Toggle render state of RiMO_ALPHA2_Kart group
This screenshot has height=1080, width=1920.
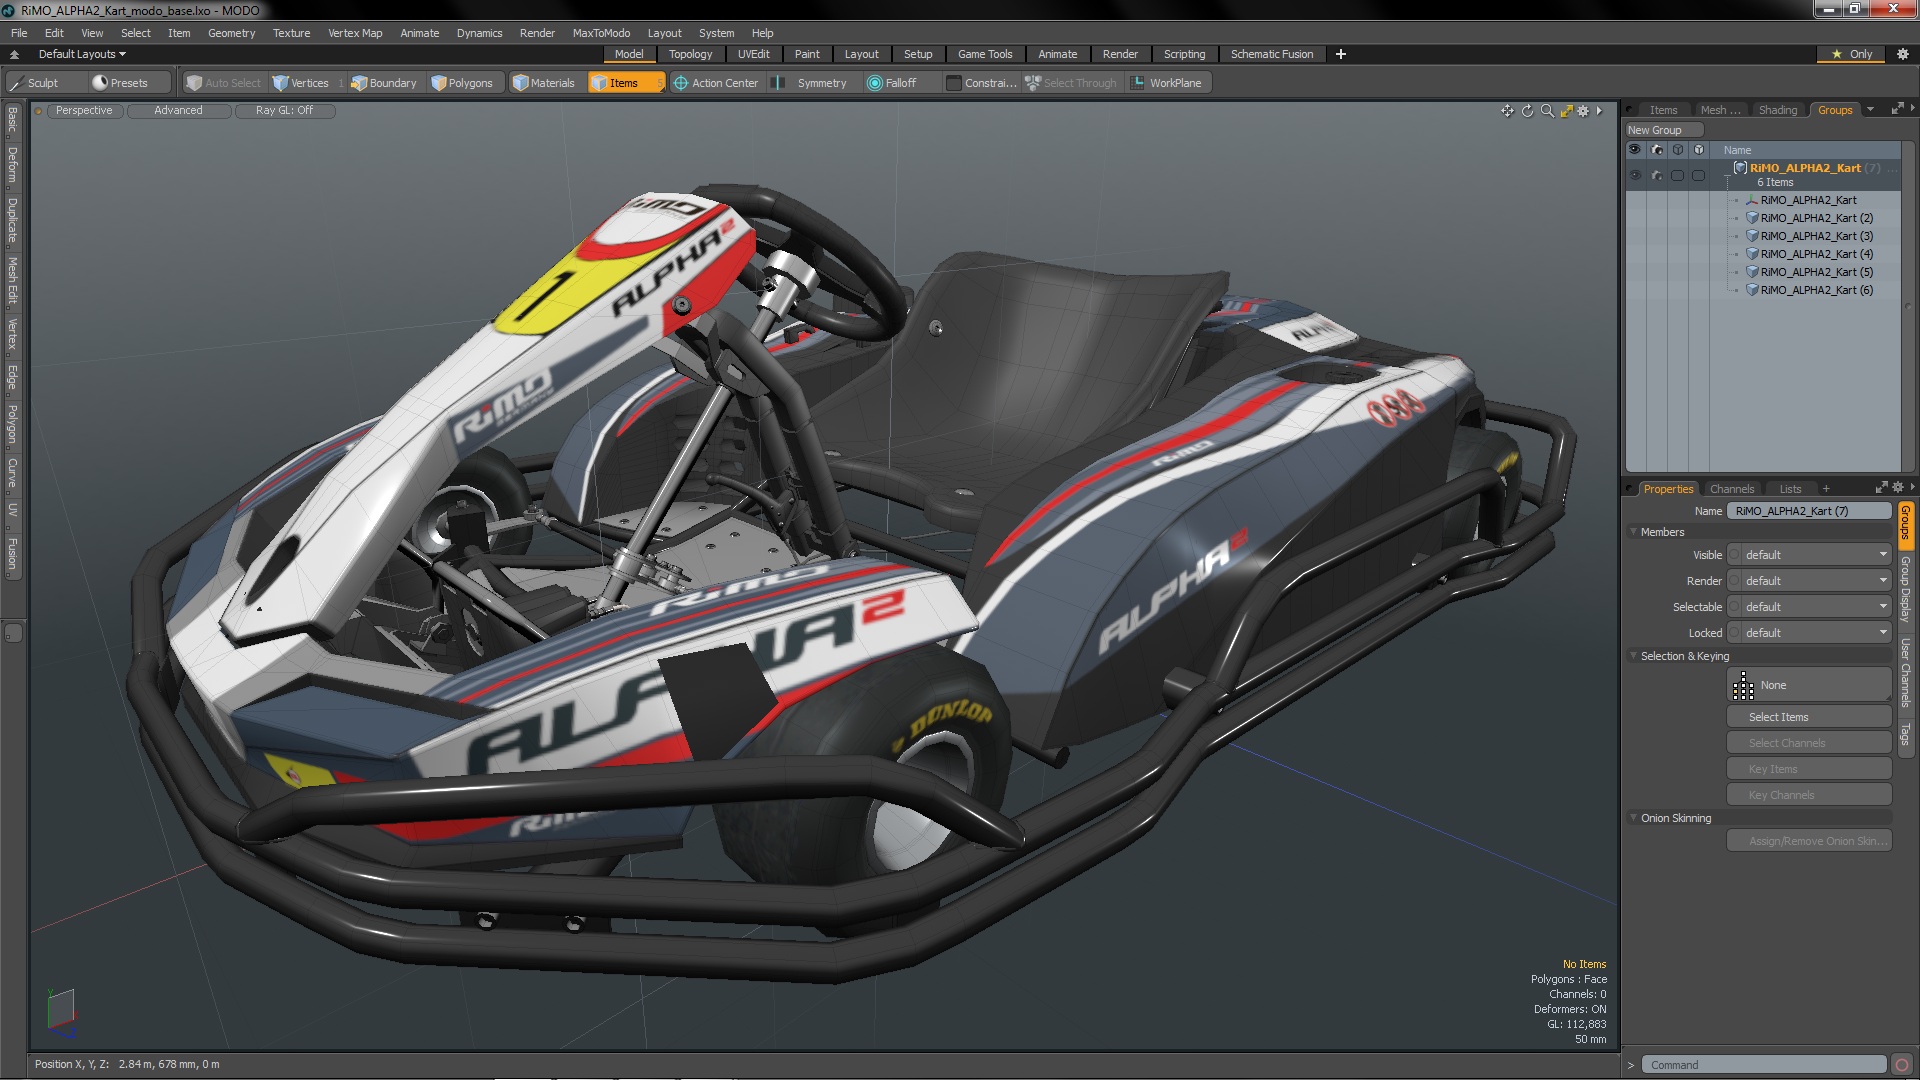(x=1657, y=175)
